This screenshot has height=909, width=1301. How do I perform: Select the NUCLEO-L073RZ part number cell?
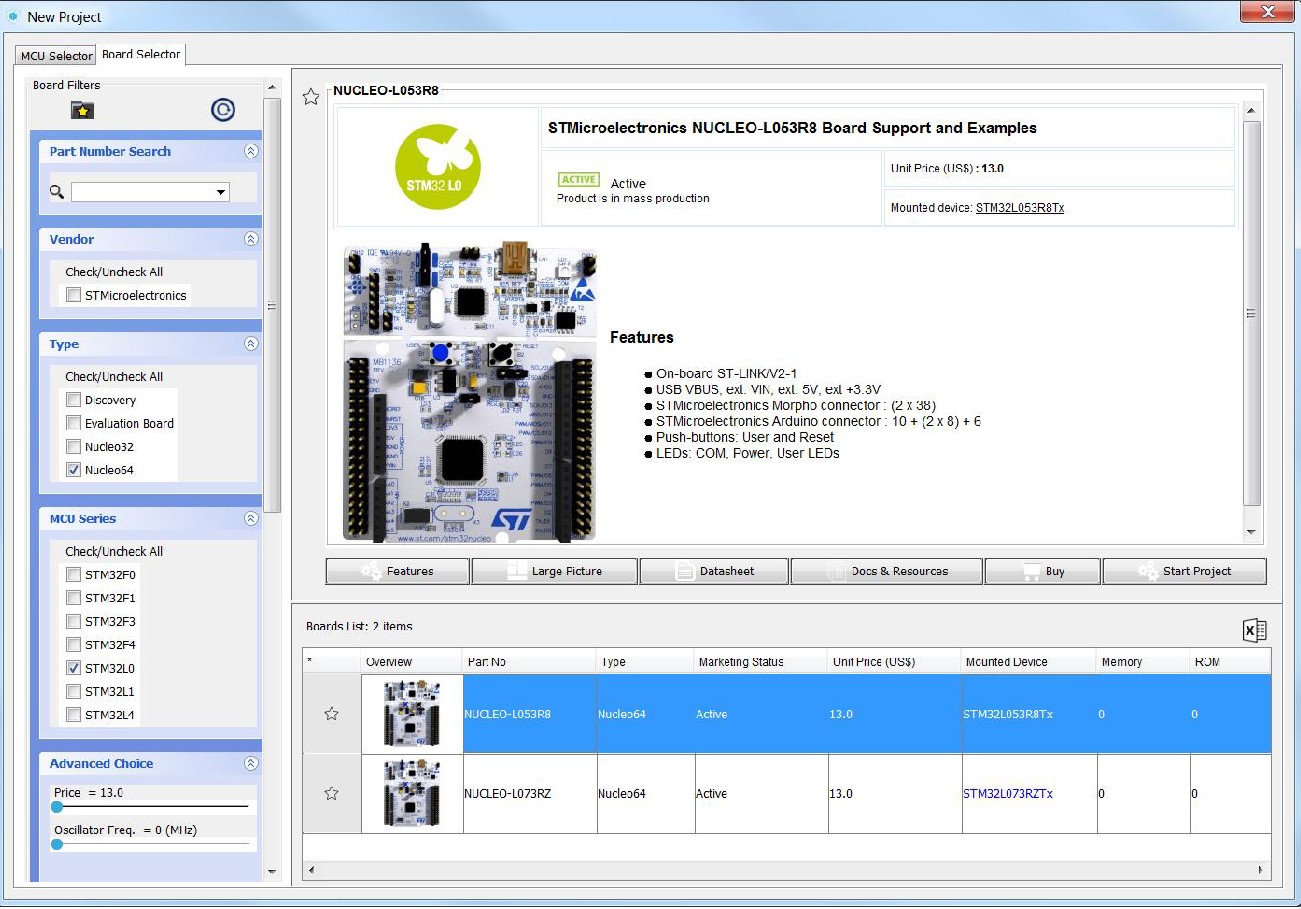pyautogui.click(x=530, y=793)
